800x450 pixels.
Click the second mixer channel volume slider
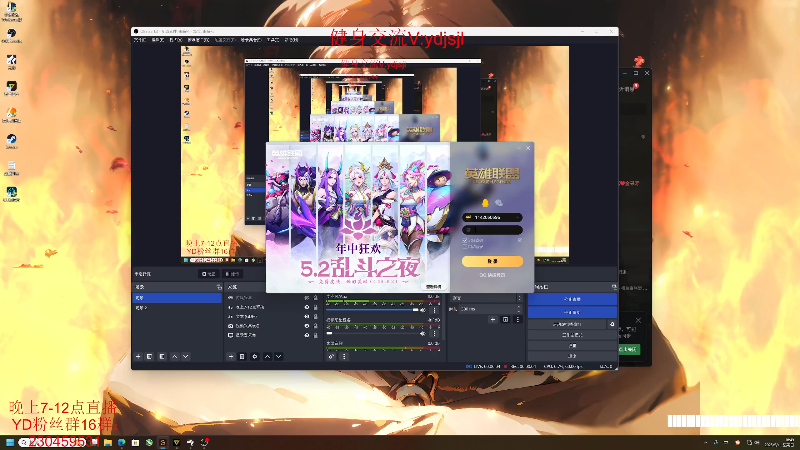[372, 333]
